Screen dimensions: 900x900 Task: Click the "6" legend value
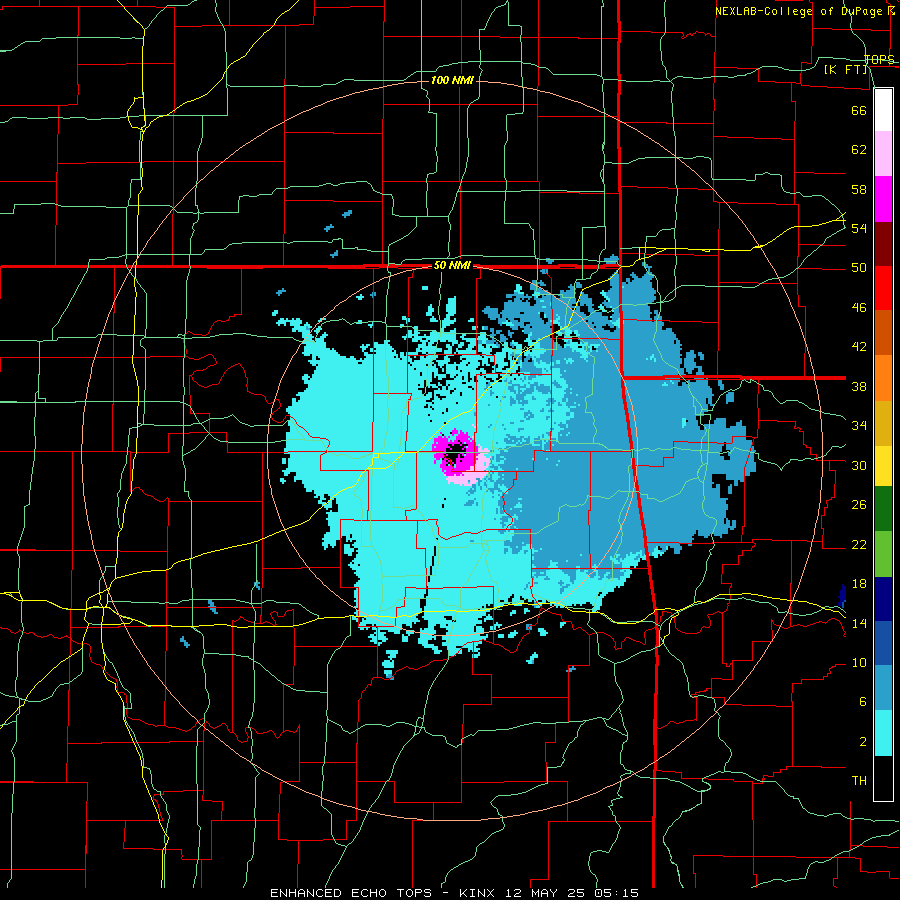862,702
